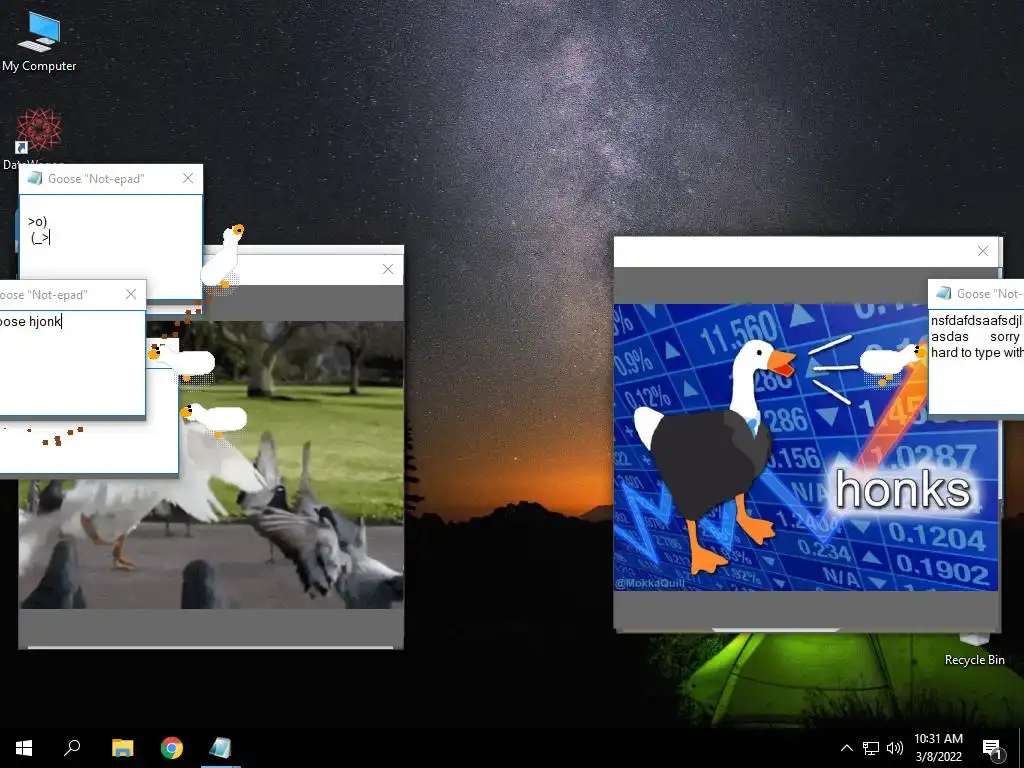Close the pigeons photo window

[x=388, y=269]
